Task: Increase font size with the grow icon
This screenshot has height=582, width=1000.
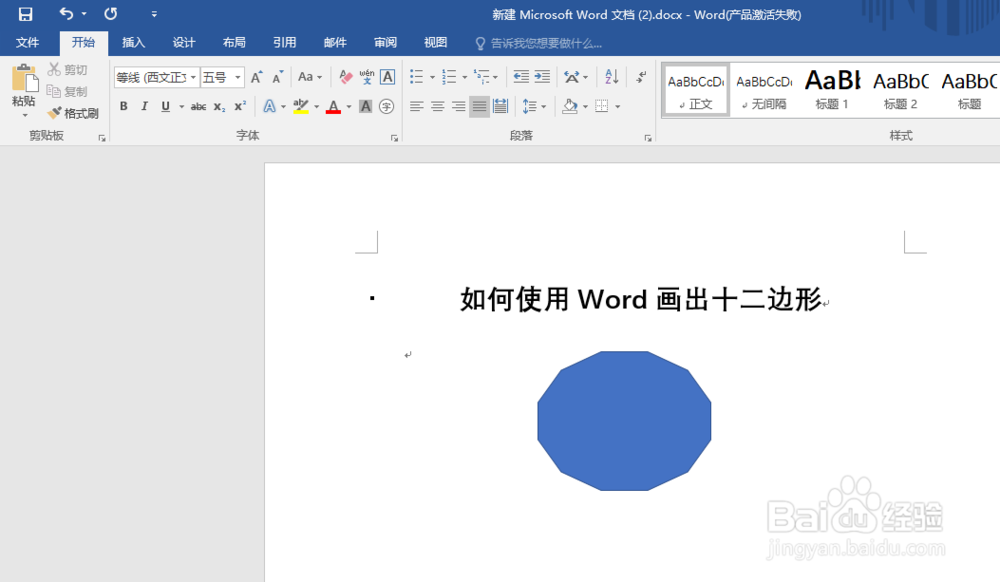Action: point(256,77)
